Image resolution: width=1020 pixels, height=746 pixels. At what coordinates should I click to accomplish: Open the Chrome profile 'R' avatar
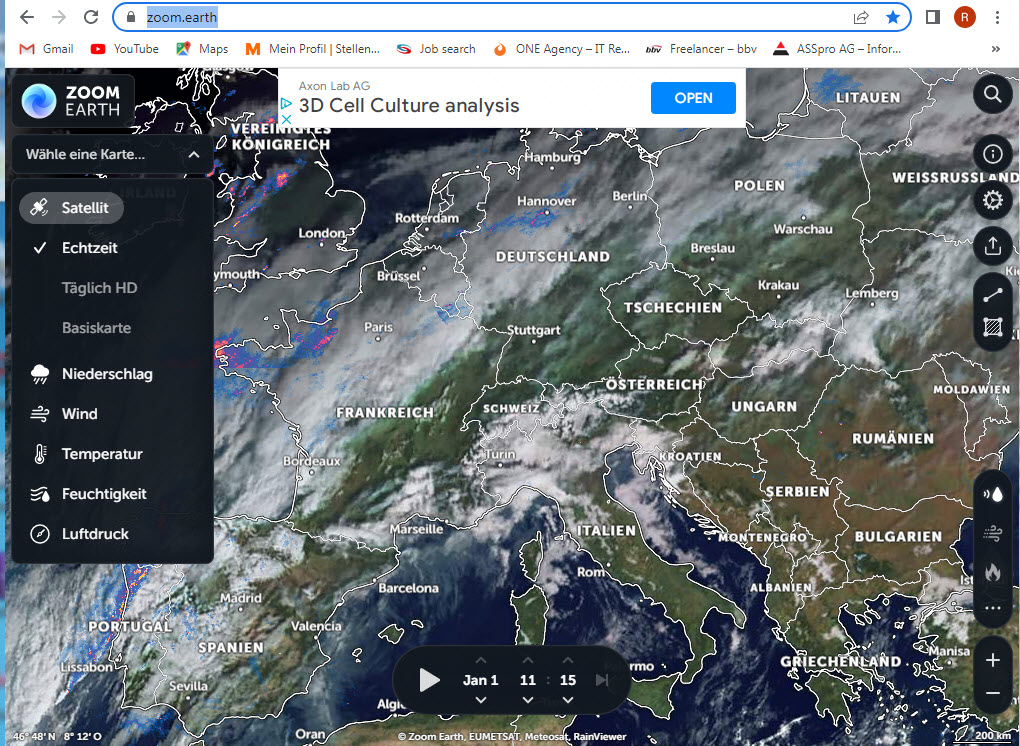[965, 17]
